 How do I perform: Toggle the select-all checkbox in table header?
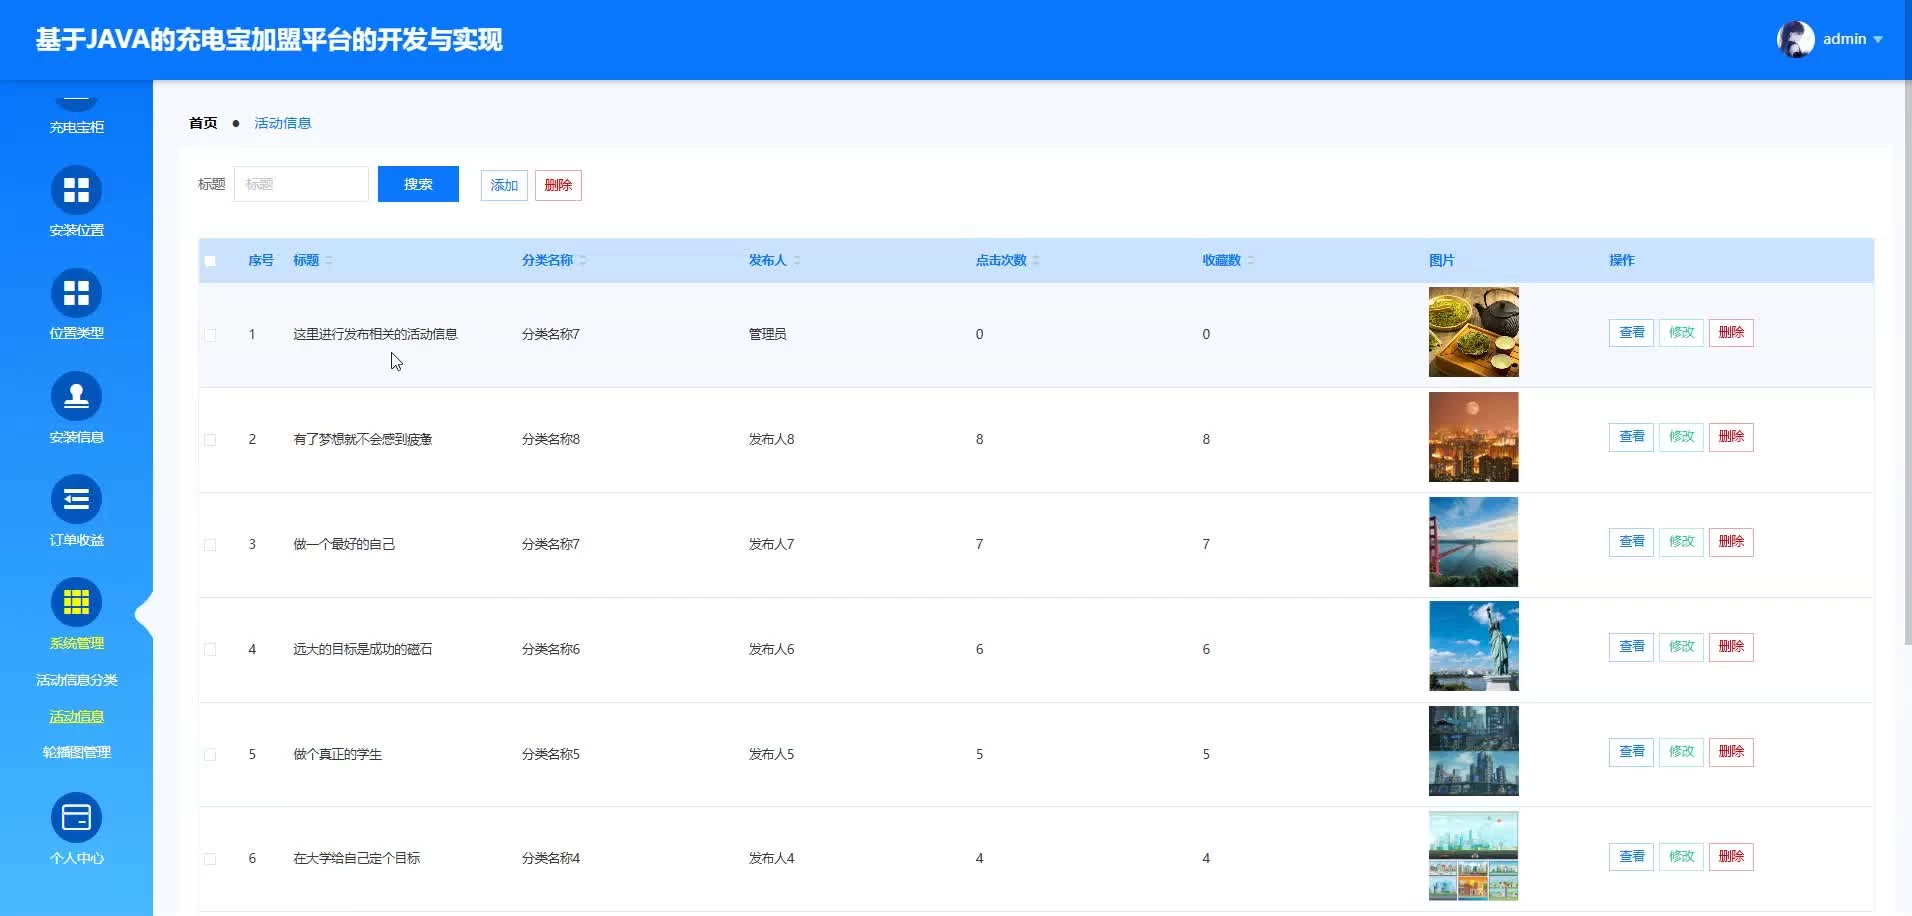tap(210, 261)
